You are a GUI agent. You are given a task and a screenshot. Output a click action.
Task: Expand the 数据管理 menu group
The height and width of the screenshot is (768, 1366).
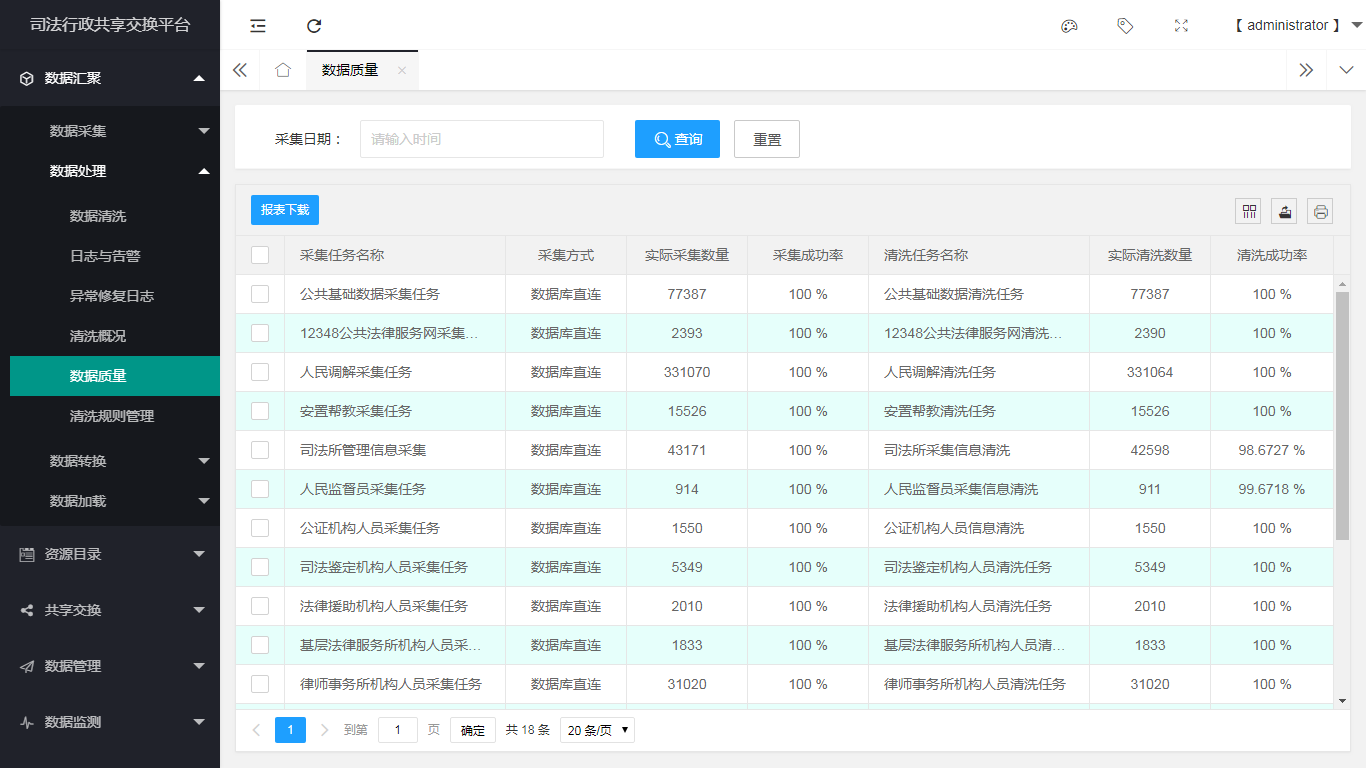199,666
